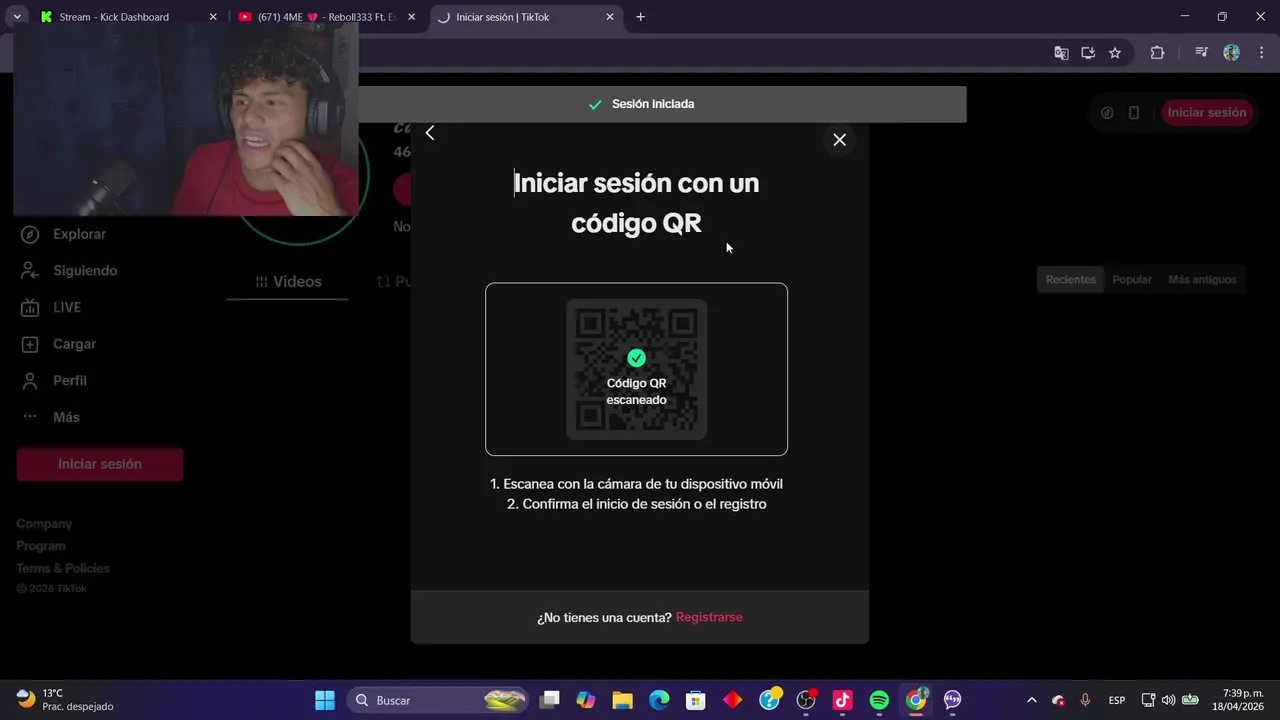
Task: Switch to the Stream - Kick Dashboard tab
Action: pyautogui.click(x=114, y=17)
